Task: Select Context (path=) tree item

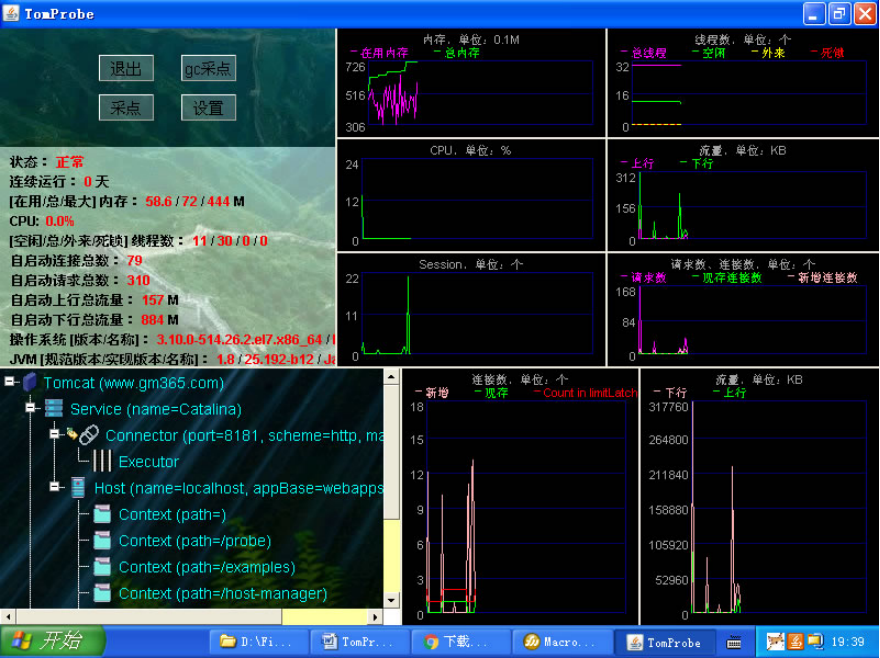Action: [x=172, y=514]
